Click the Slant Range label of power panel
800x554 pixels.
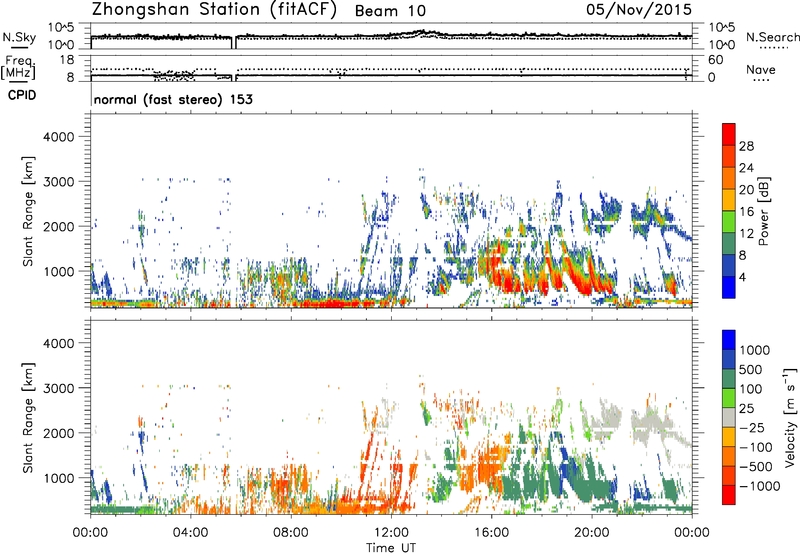click(x=28, y=211)
